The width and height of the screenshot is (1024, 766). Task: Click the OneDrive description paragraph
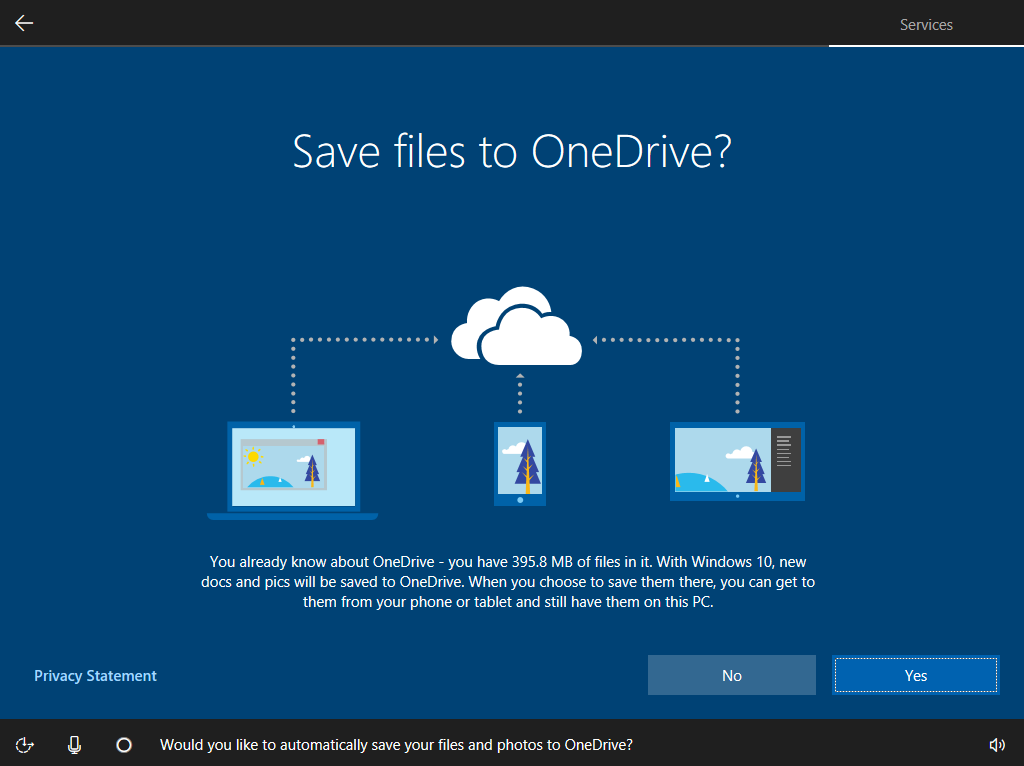(511, 581)
